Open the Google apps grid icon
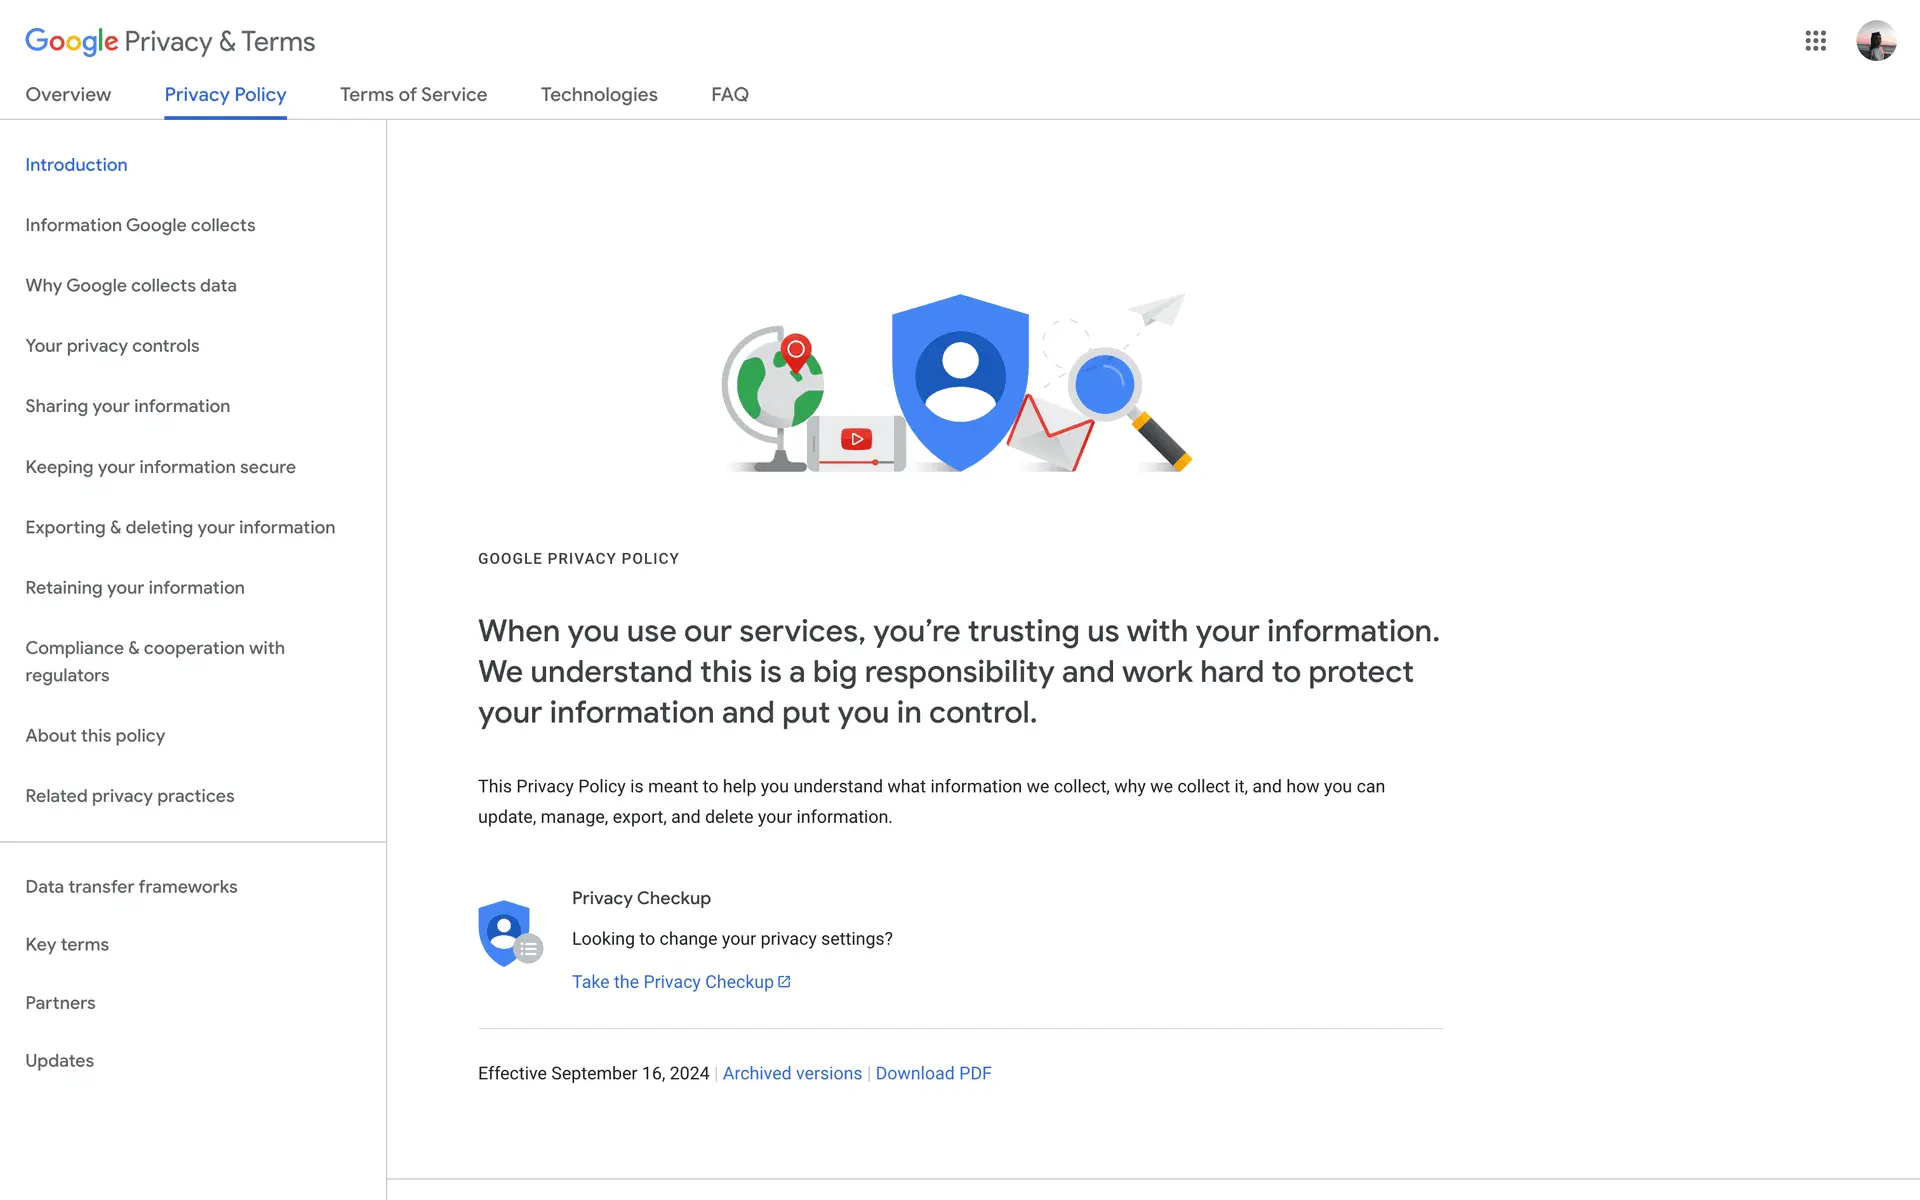This screenshot has height=1200, width=1920. tap(1815, 41)
